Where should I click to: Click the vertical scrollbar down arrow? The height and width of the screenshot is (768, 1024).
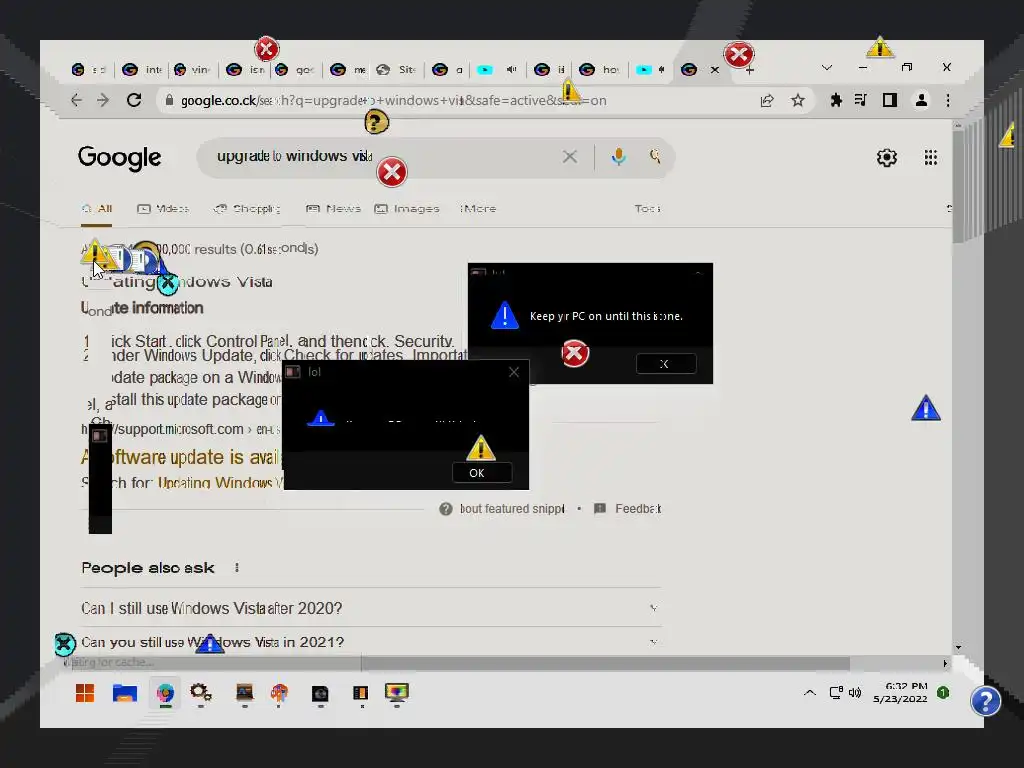(958, 647)
